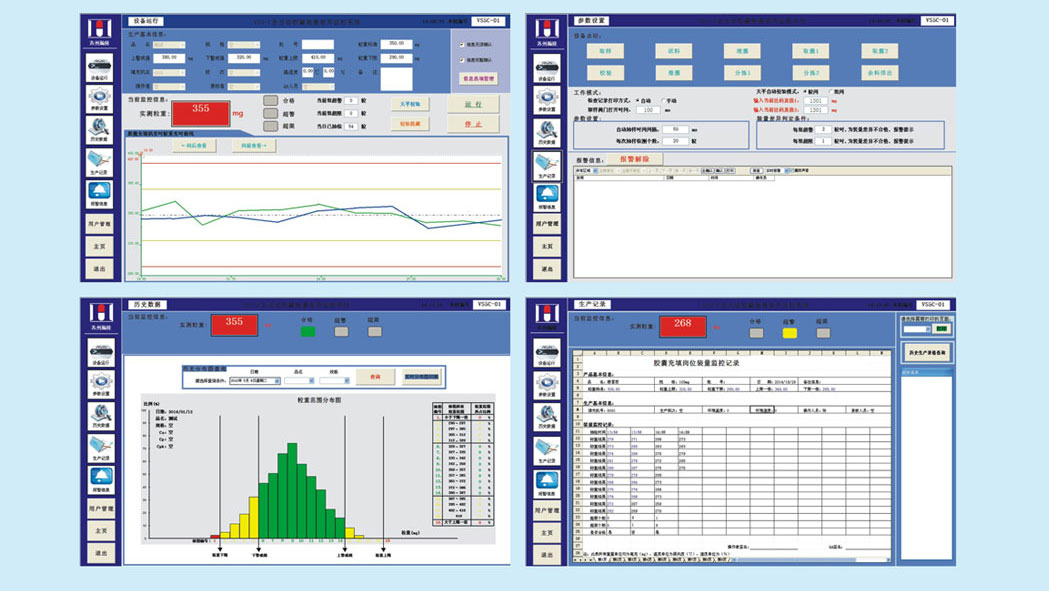The width and height of the screenshot is (1049, 591).
Task: Expand the 操作员 dropdown in 设备运行 window
Action: tap(169, 86)
